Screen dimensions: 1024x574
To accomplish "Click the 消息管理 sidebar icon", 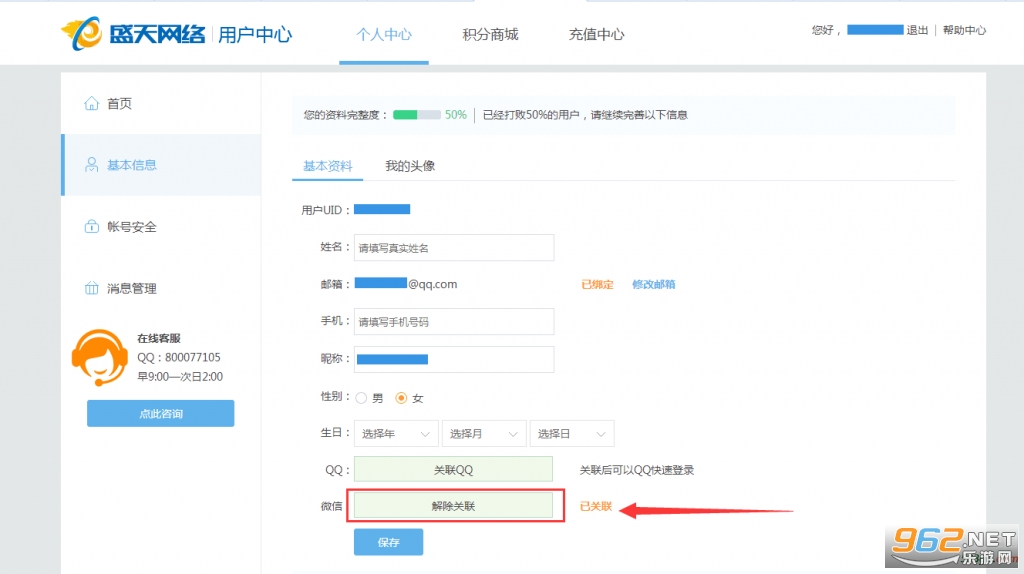I will tap(91, 288).
